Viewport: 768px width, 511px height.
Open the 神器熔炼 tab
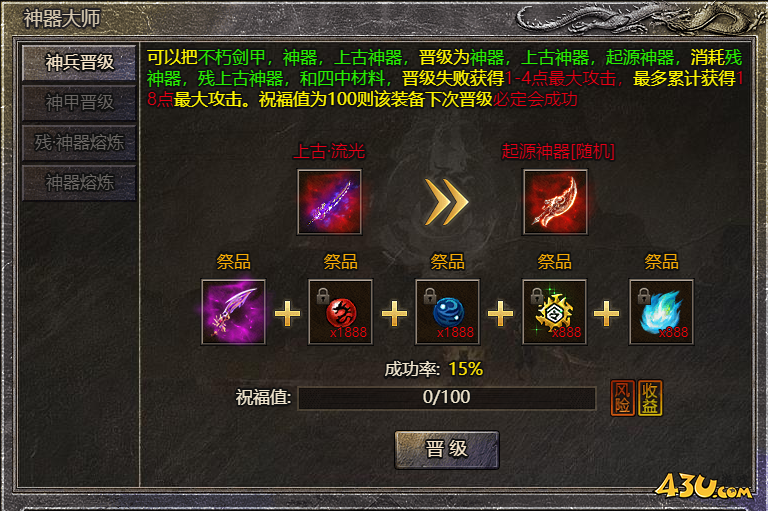click(x=79, y=183)
